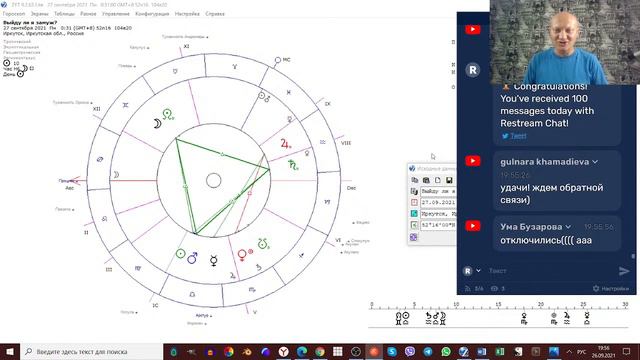This screenshot has height=360, width=640.
Task: Click the chart name input field
Action: pos(438,191)
